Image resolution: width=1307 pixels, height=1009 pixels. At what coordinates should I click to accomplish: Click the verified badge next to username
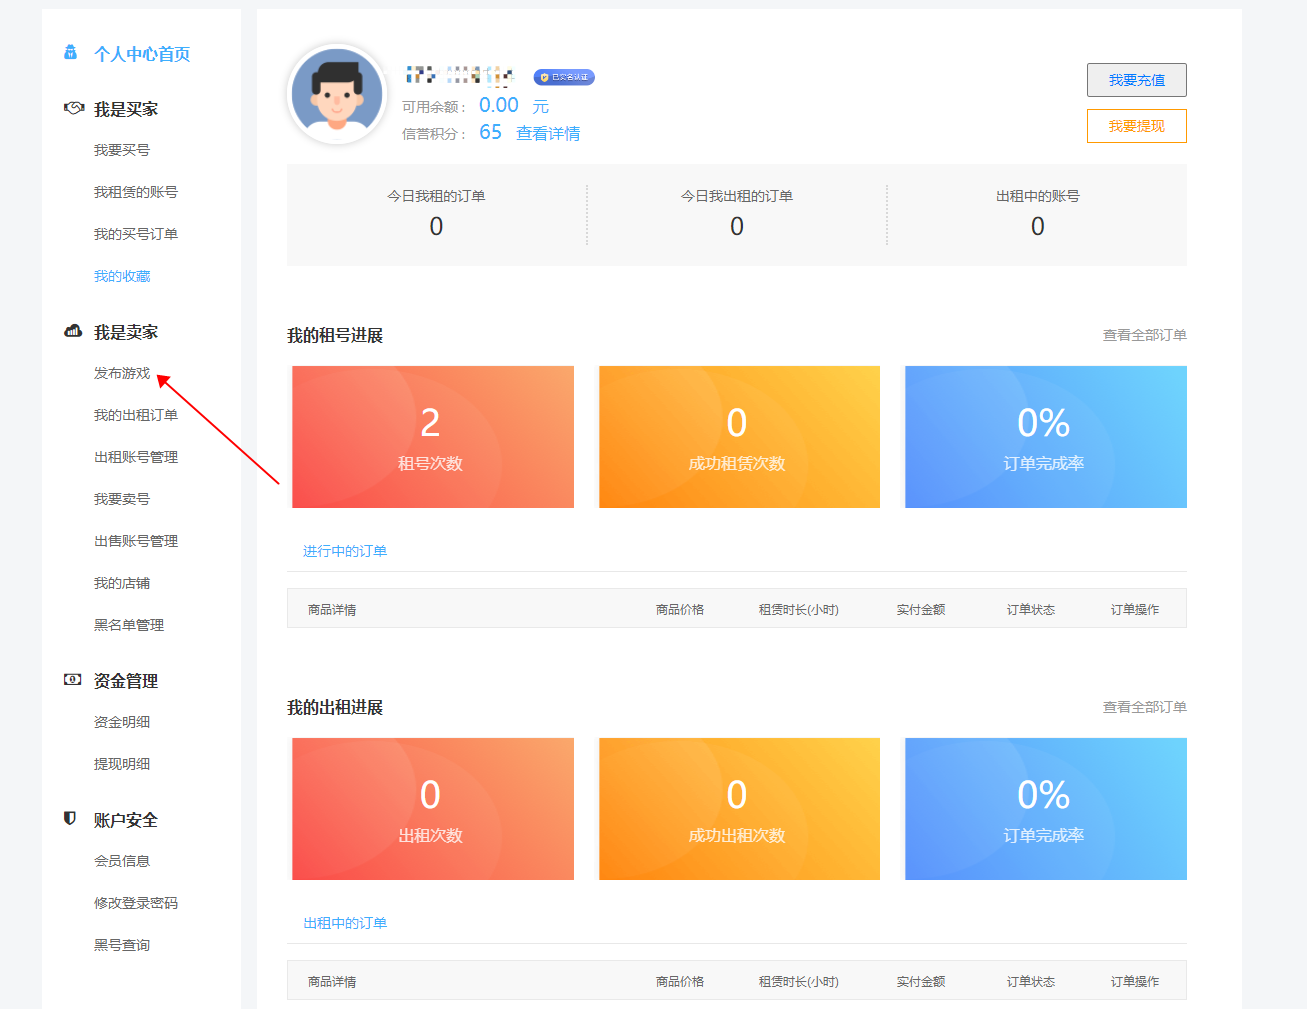coord(564,77)
